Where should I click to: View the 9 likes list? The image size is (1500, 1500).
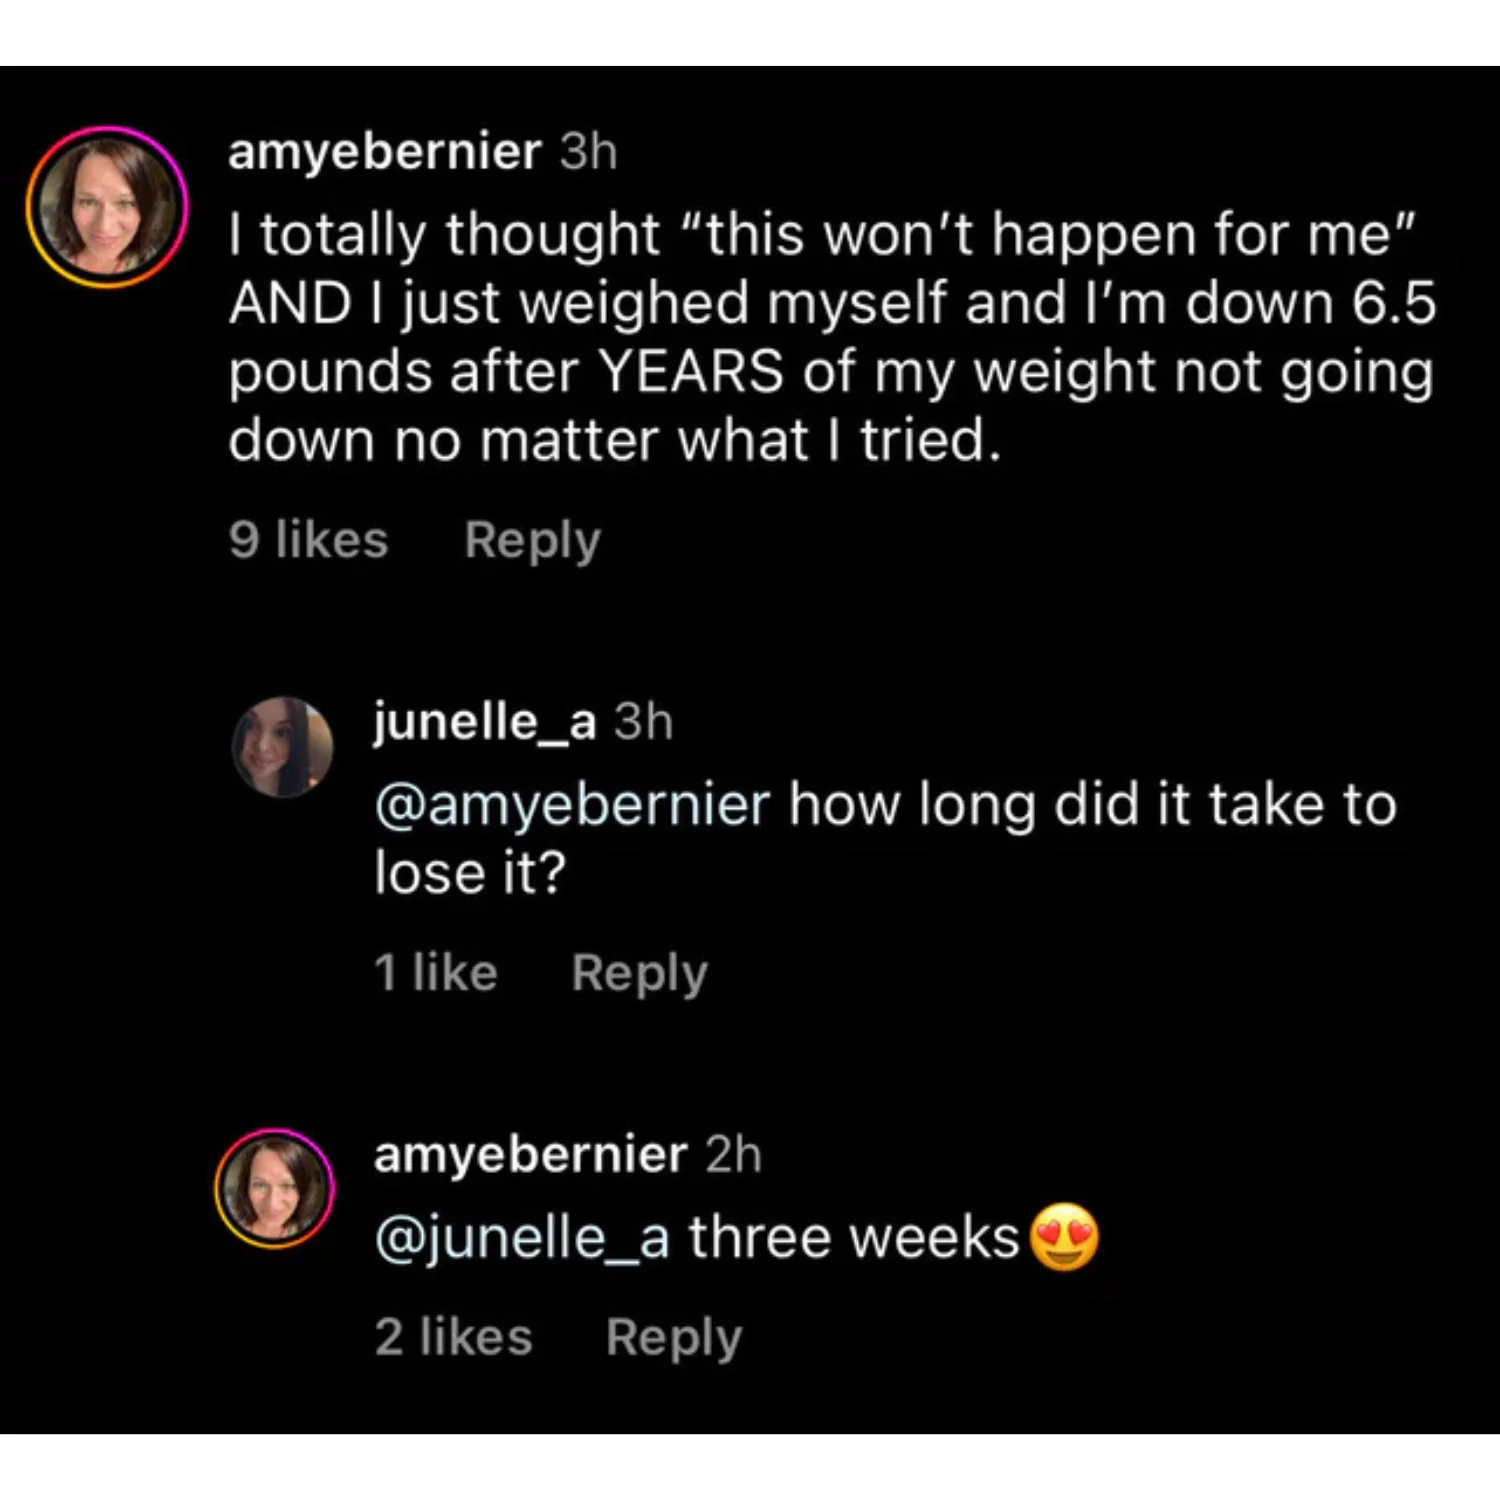click(308, 540)
